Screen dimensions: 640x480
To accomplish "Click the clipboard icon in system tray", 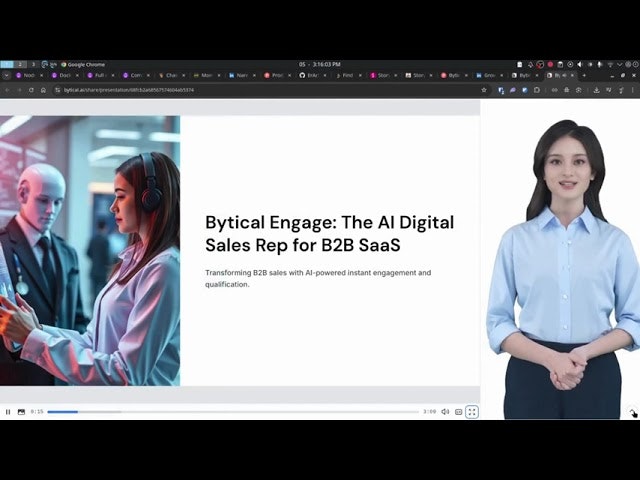I will (560, 64).
